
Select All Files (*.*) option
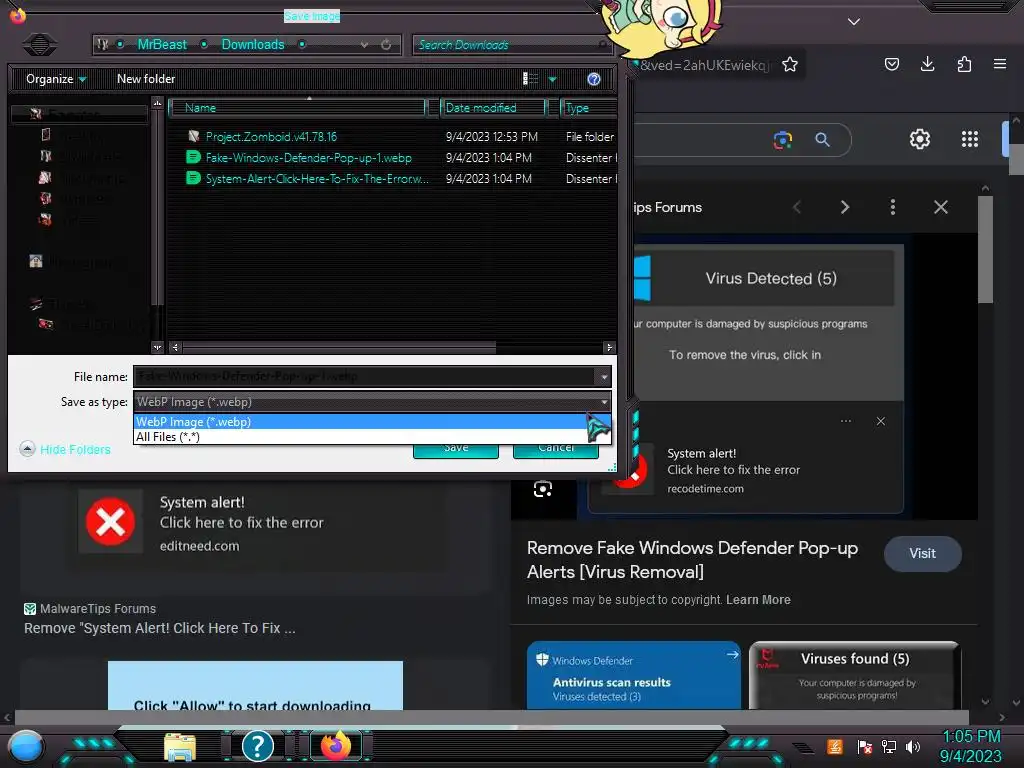point(372,437)
